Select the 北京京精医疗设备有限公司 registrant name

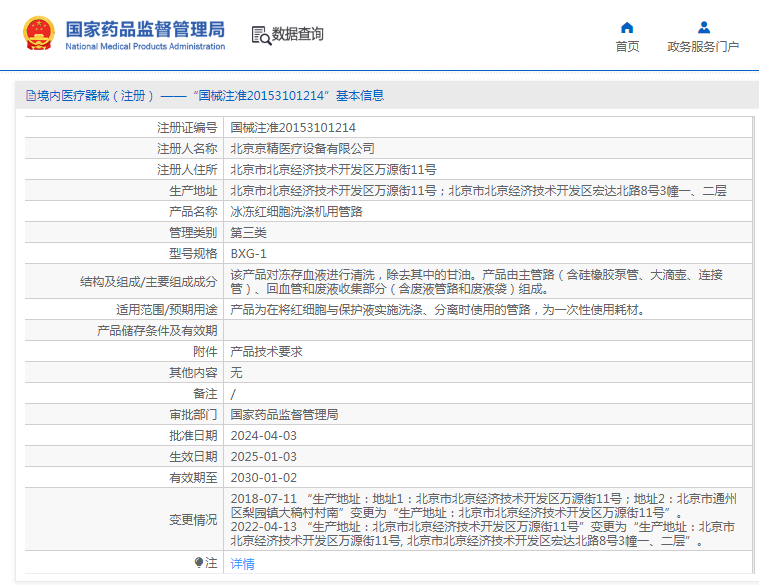tap(302, 149)
